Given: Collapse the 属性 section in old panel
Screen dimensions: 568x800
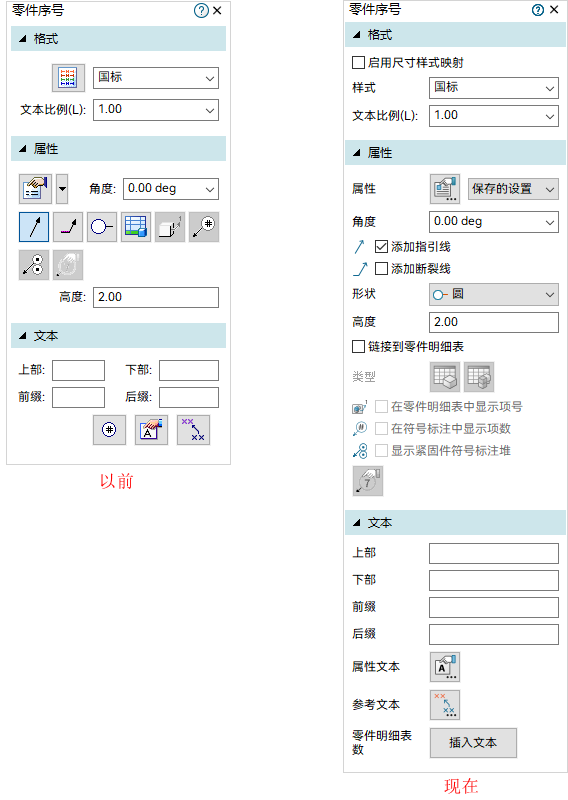Looking at the screenshot, I should 22,149.
